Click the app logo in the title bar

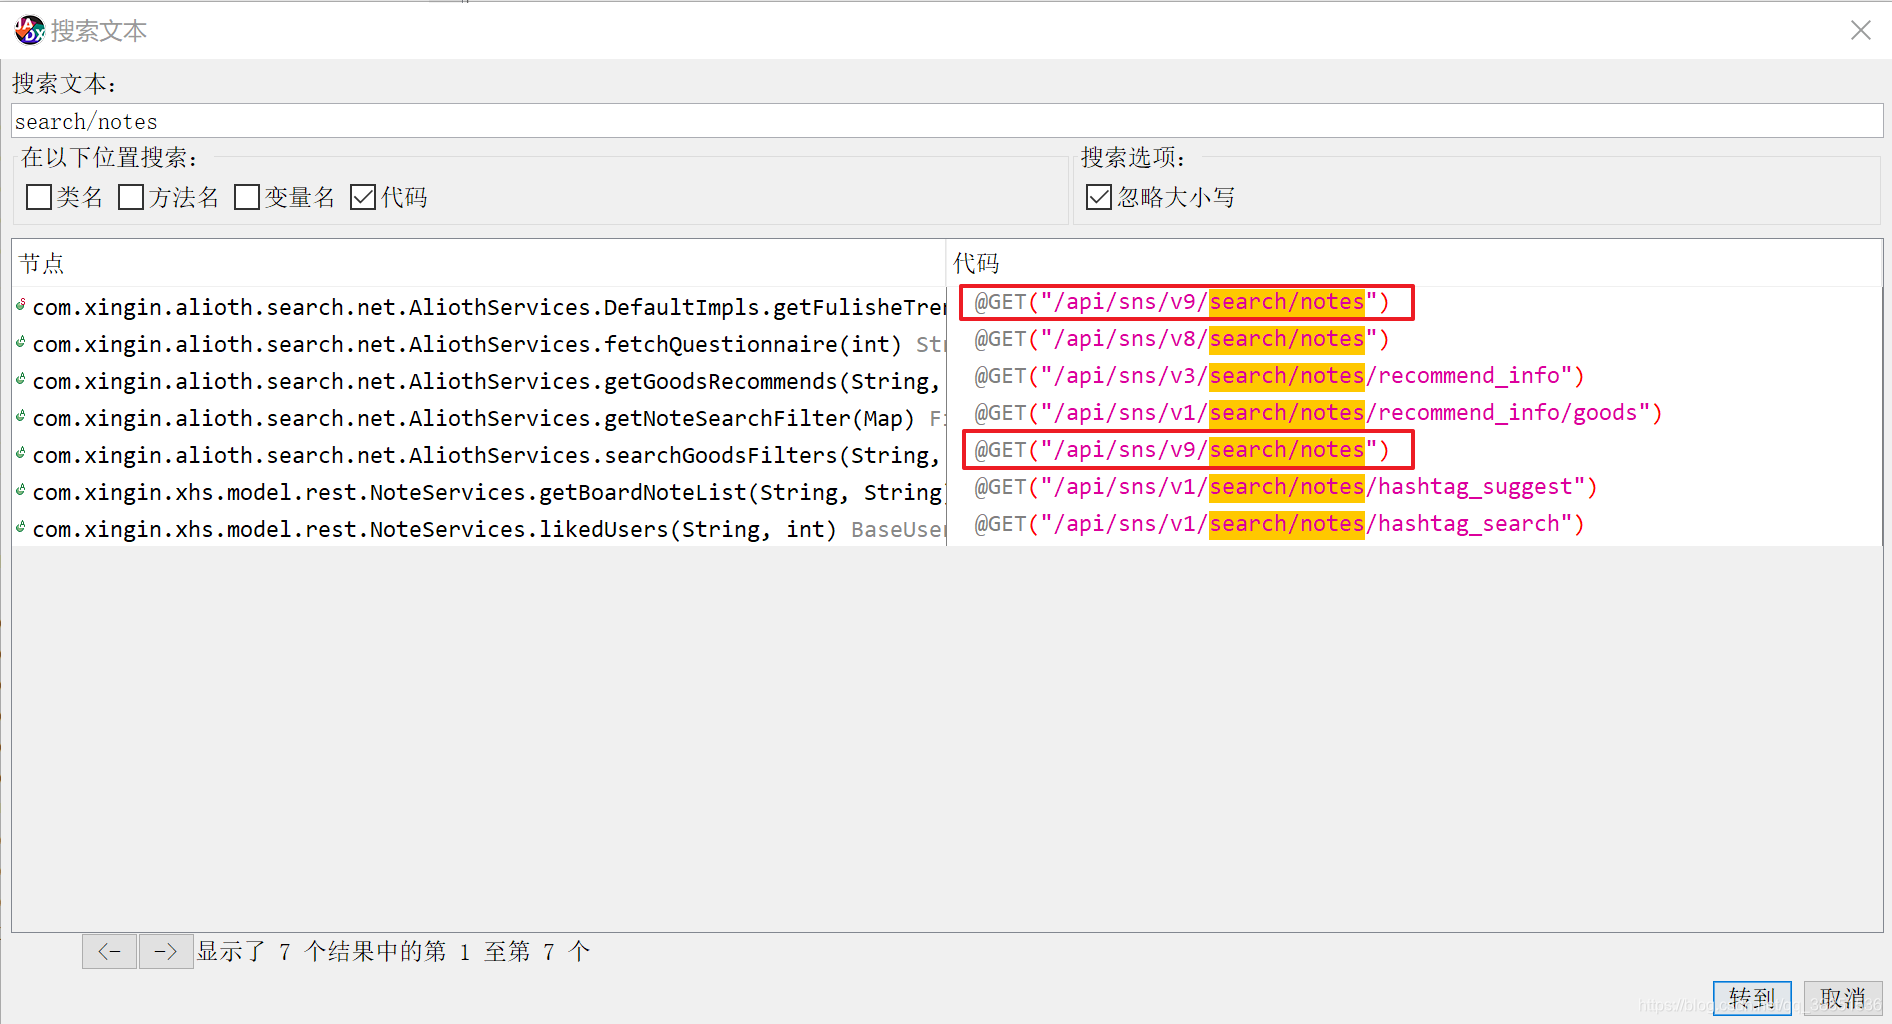[29, 30]
